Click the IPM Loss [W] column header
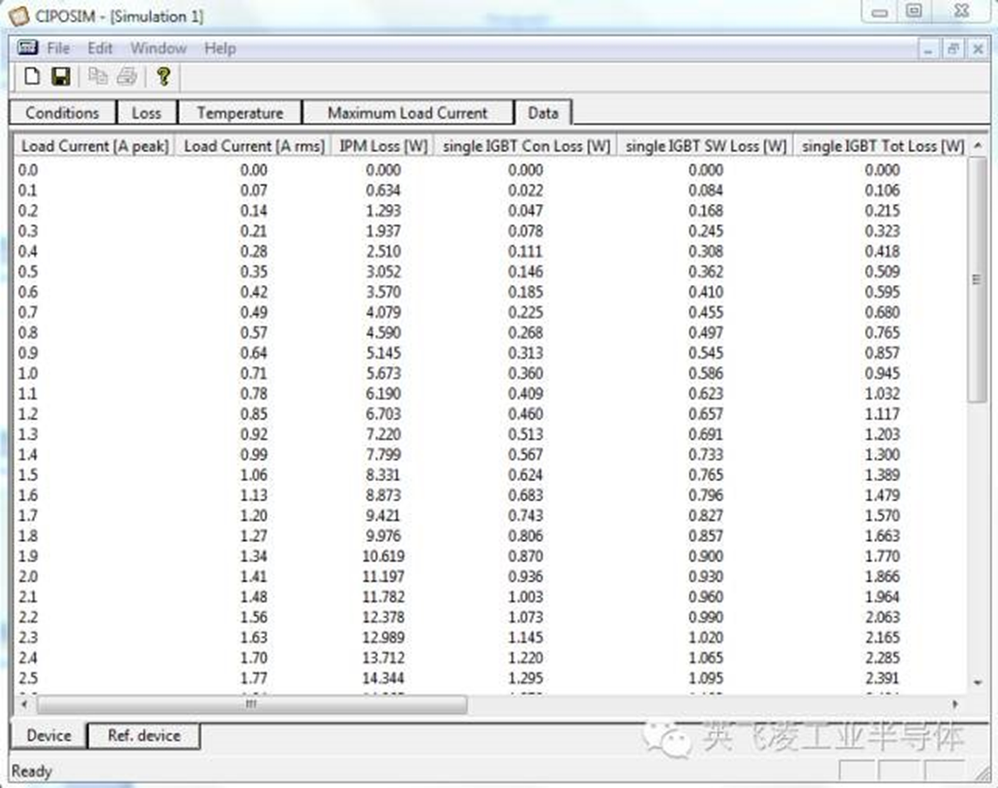 click(383, 146)
